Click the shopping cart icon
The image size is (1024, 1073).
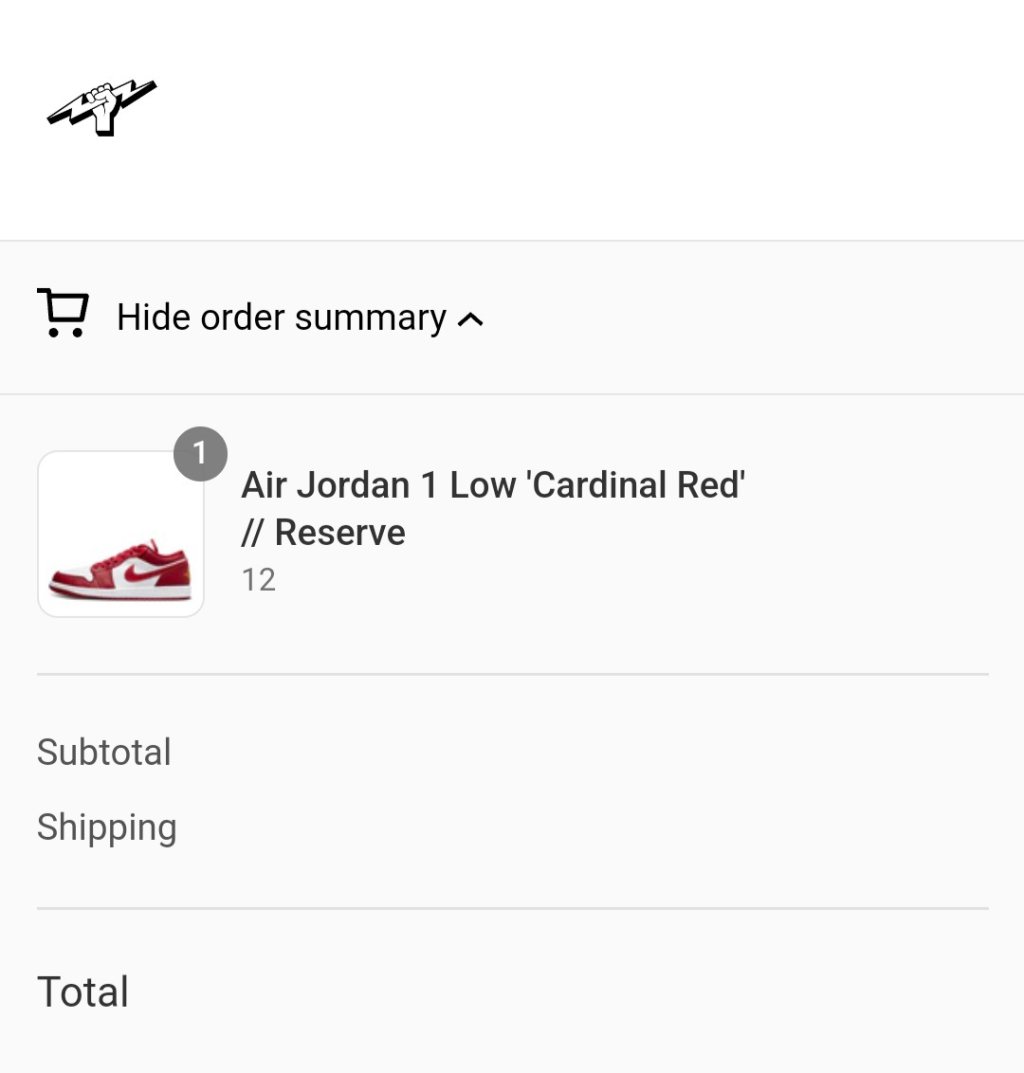click(x=63, y=313)
